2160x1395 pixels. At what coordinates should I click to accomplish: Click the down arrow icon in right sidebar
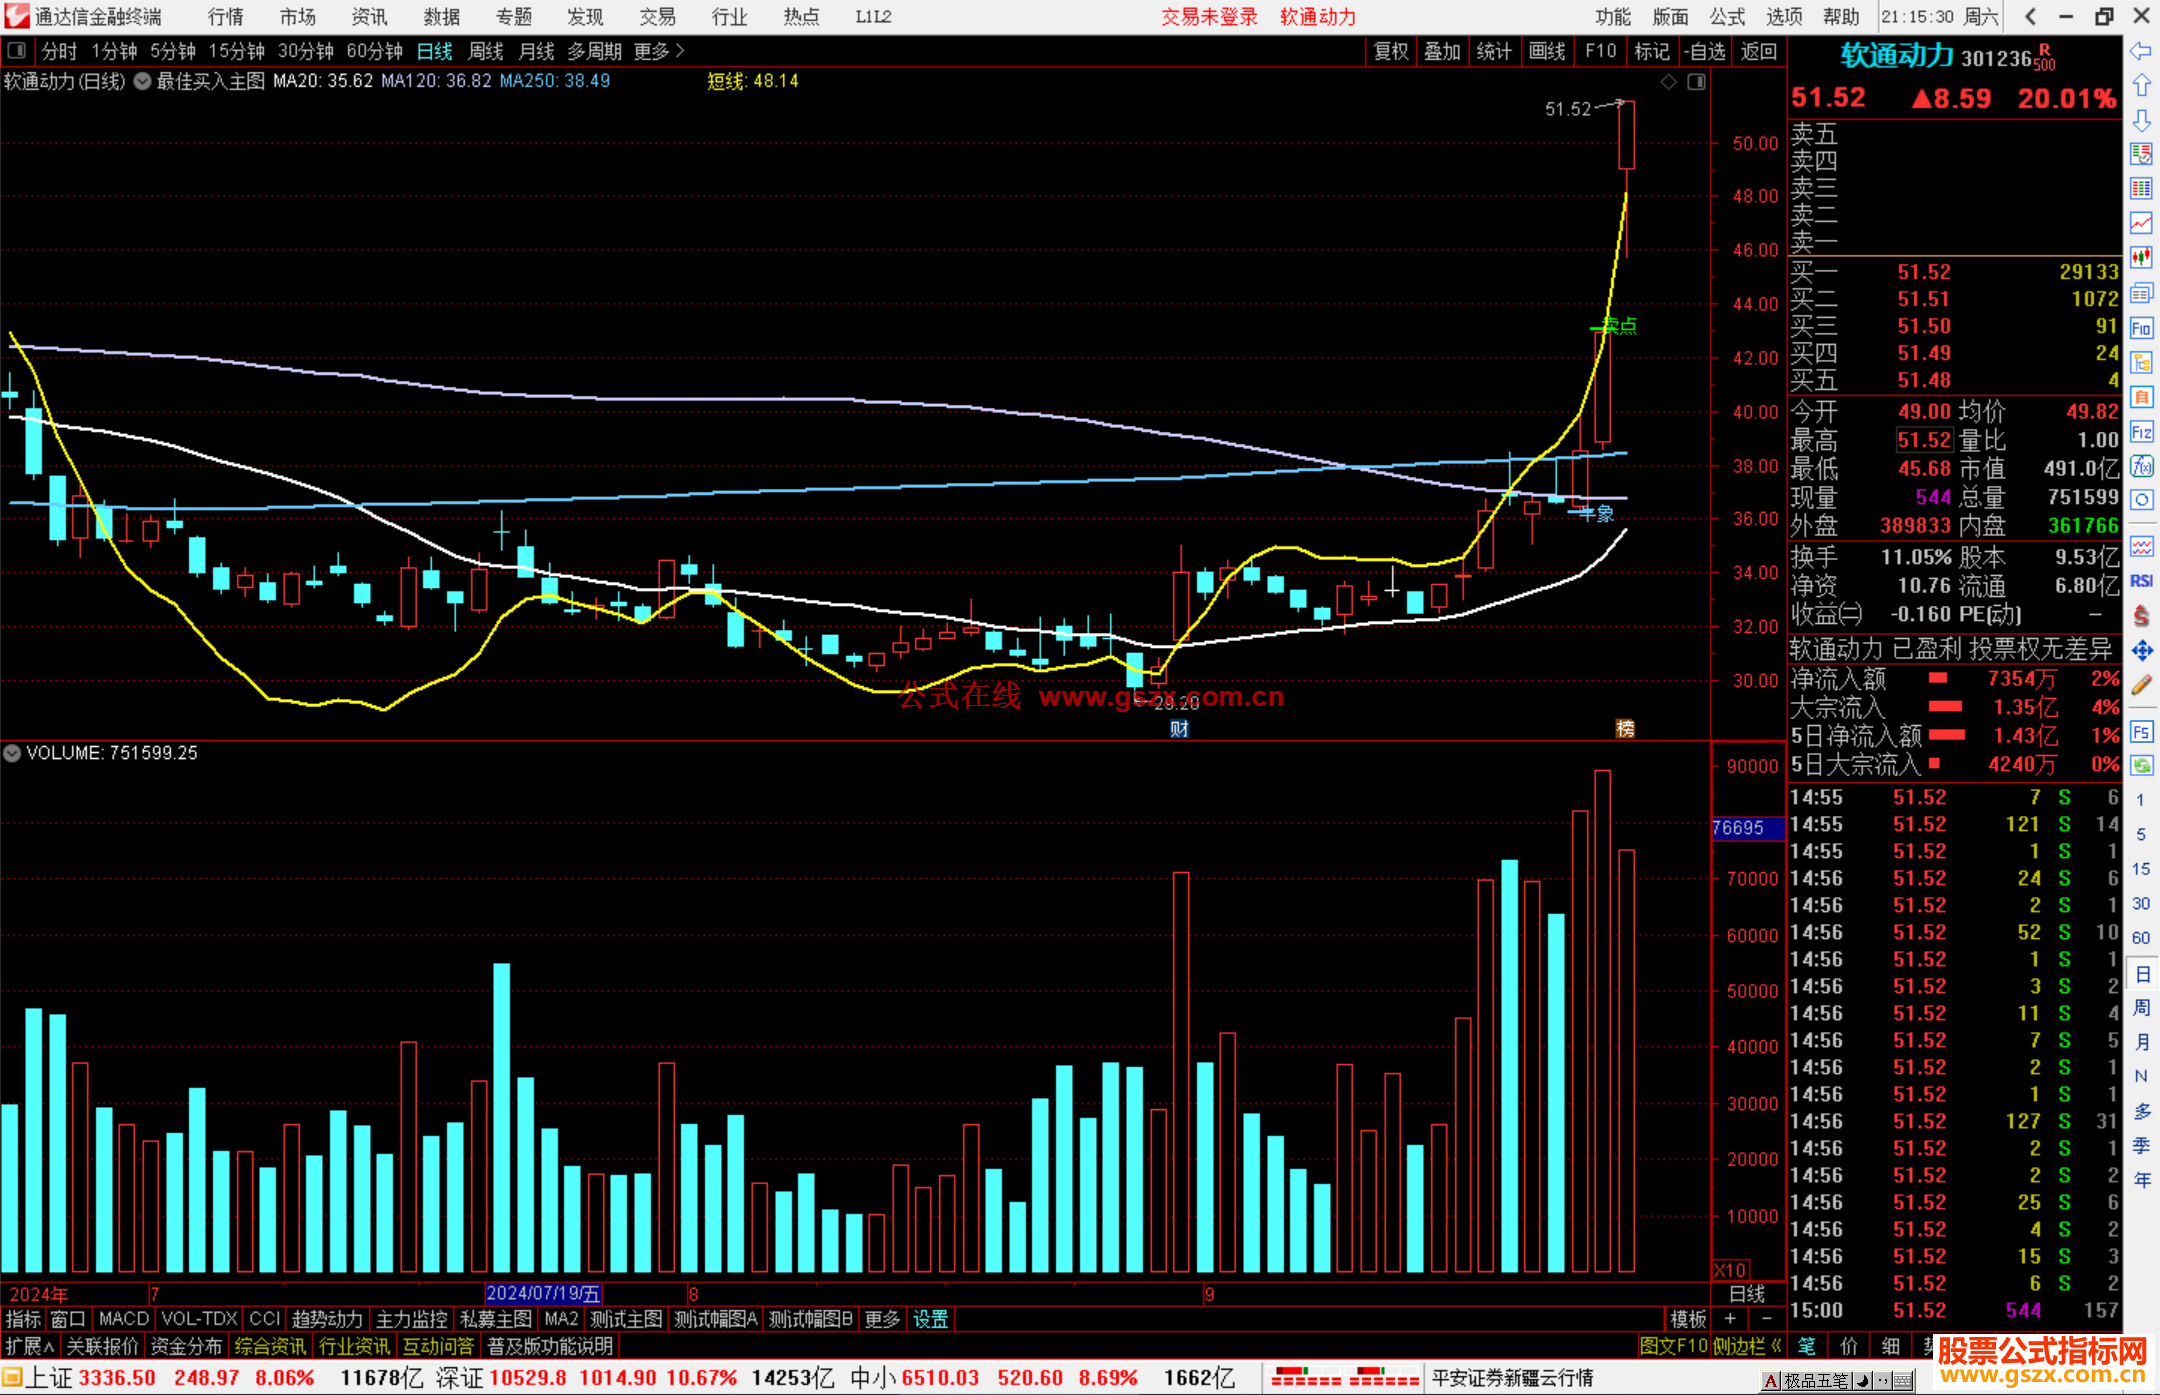click(x=2141, y=121)
